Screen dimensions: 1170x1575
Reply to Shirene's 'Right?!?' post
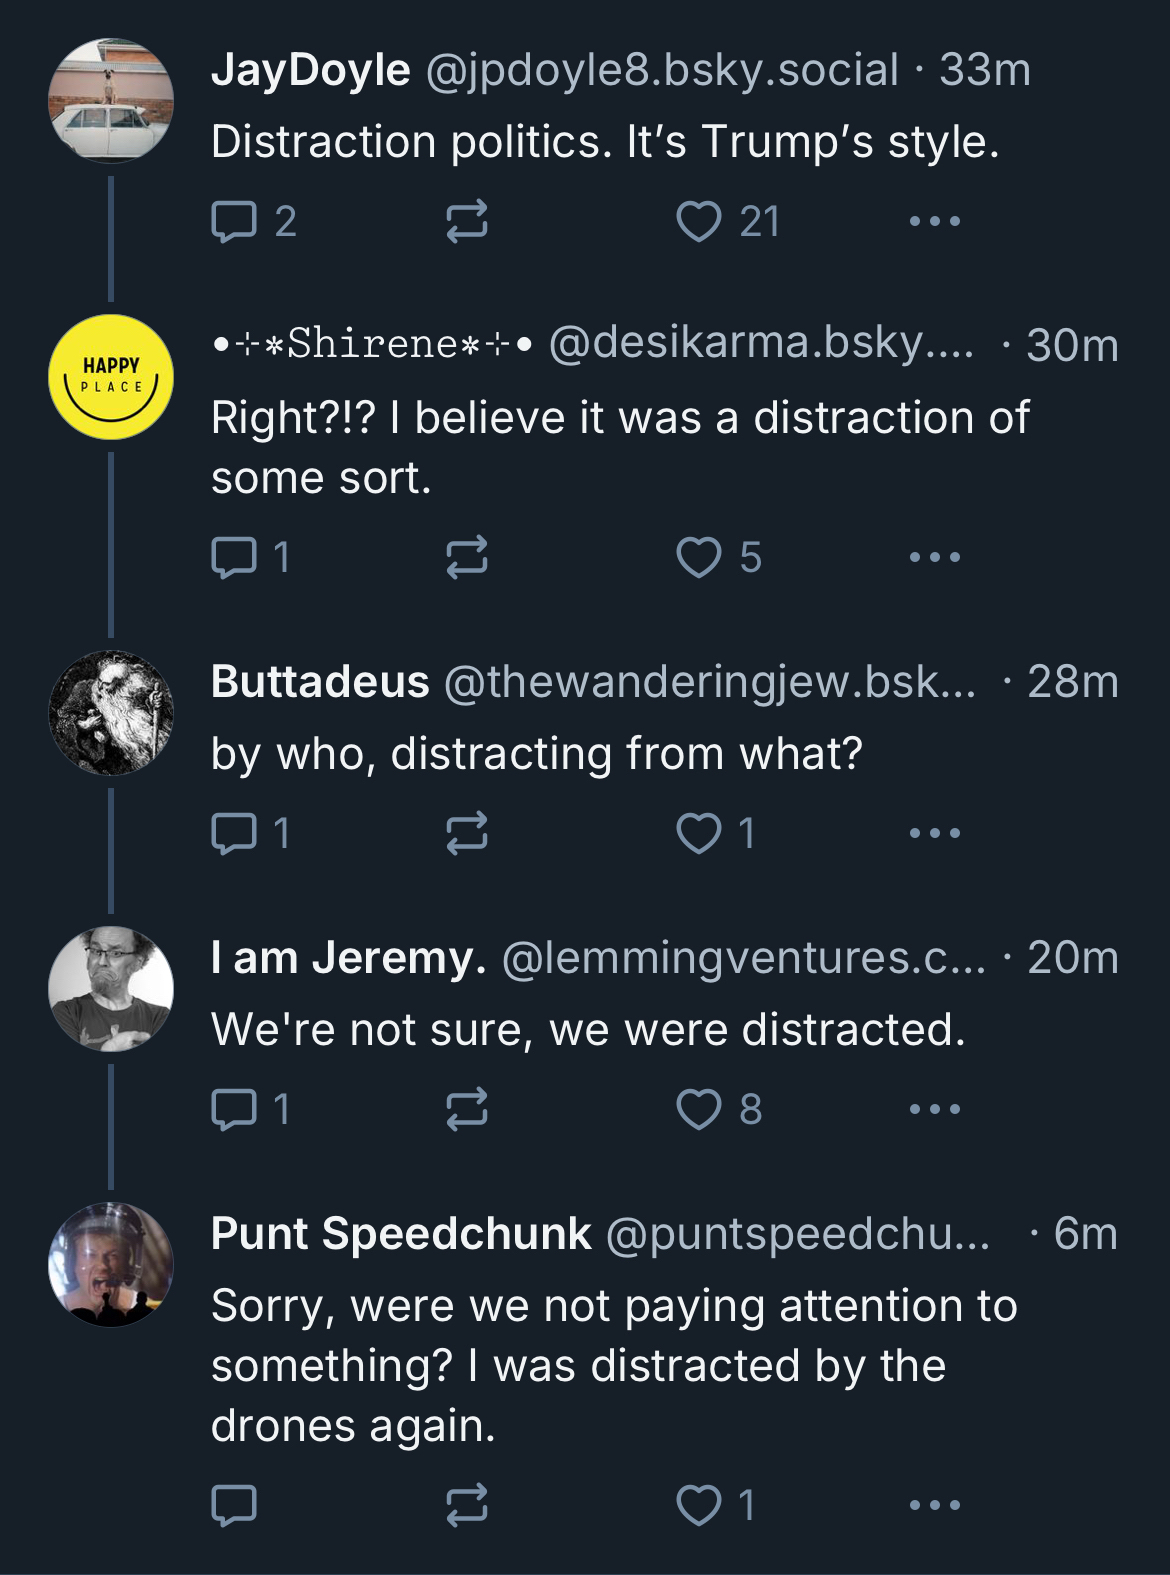[x=234, y=558]
